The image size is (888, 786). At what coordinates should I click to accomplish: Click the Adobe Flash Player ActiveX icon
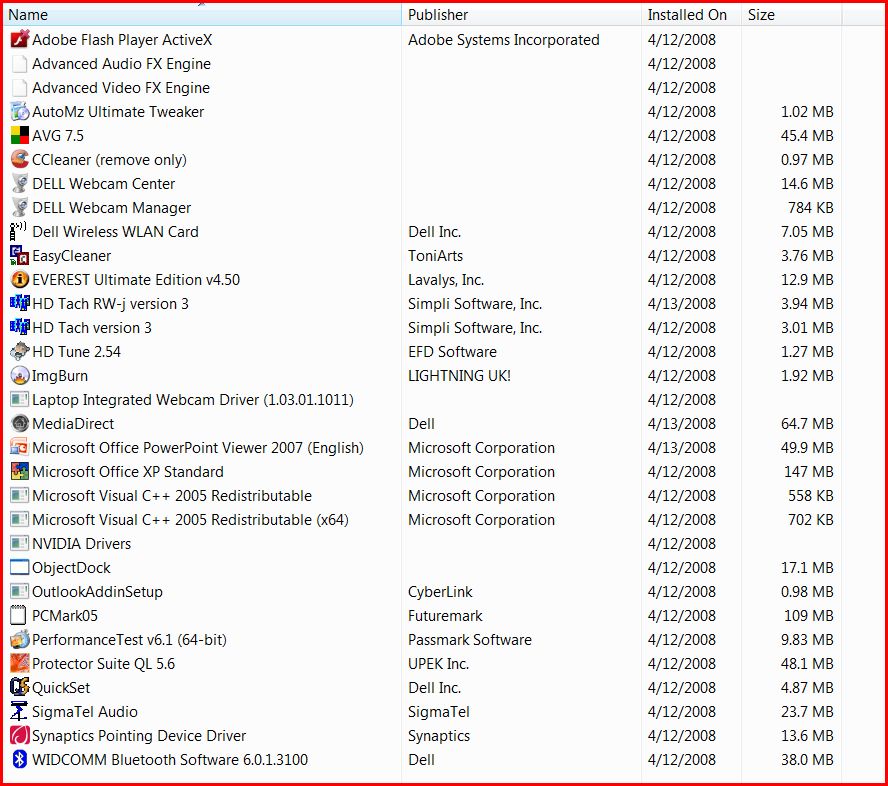[x=19, y=40]
